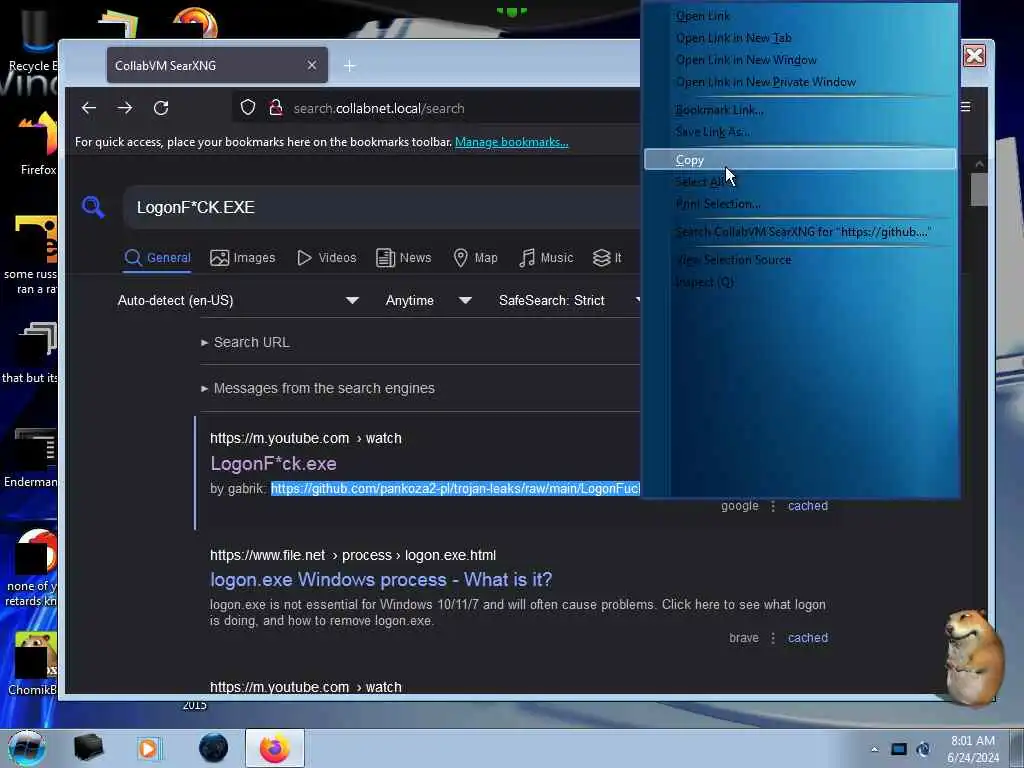Click the network monitor tray icon

[899, 749]
